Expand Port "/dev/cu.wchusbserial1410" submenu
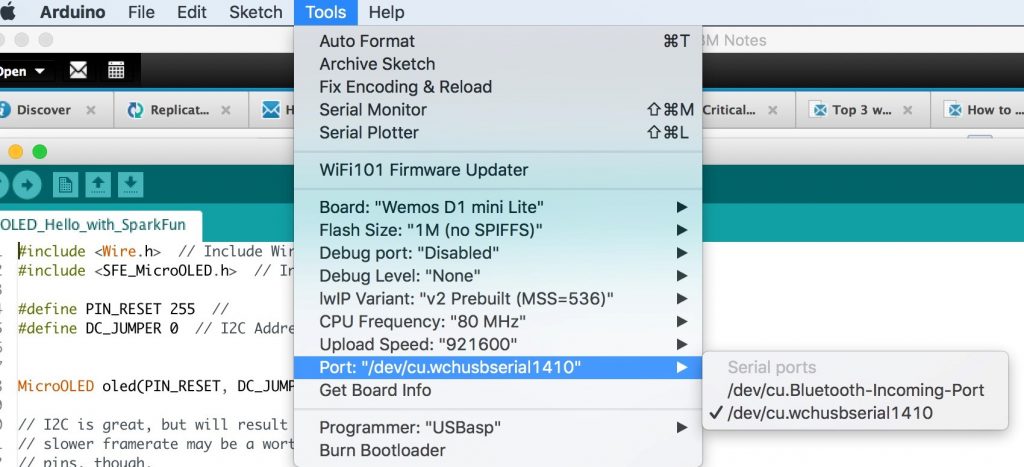The image size is (1024, 467). coord(498,367)
